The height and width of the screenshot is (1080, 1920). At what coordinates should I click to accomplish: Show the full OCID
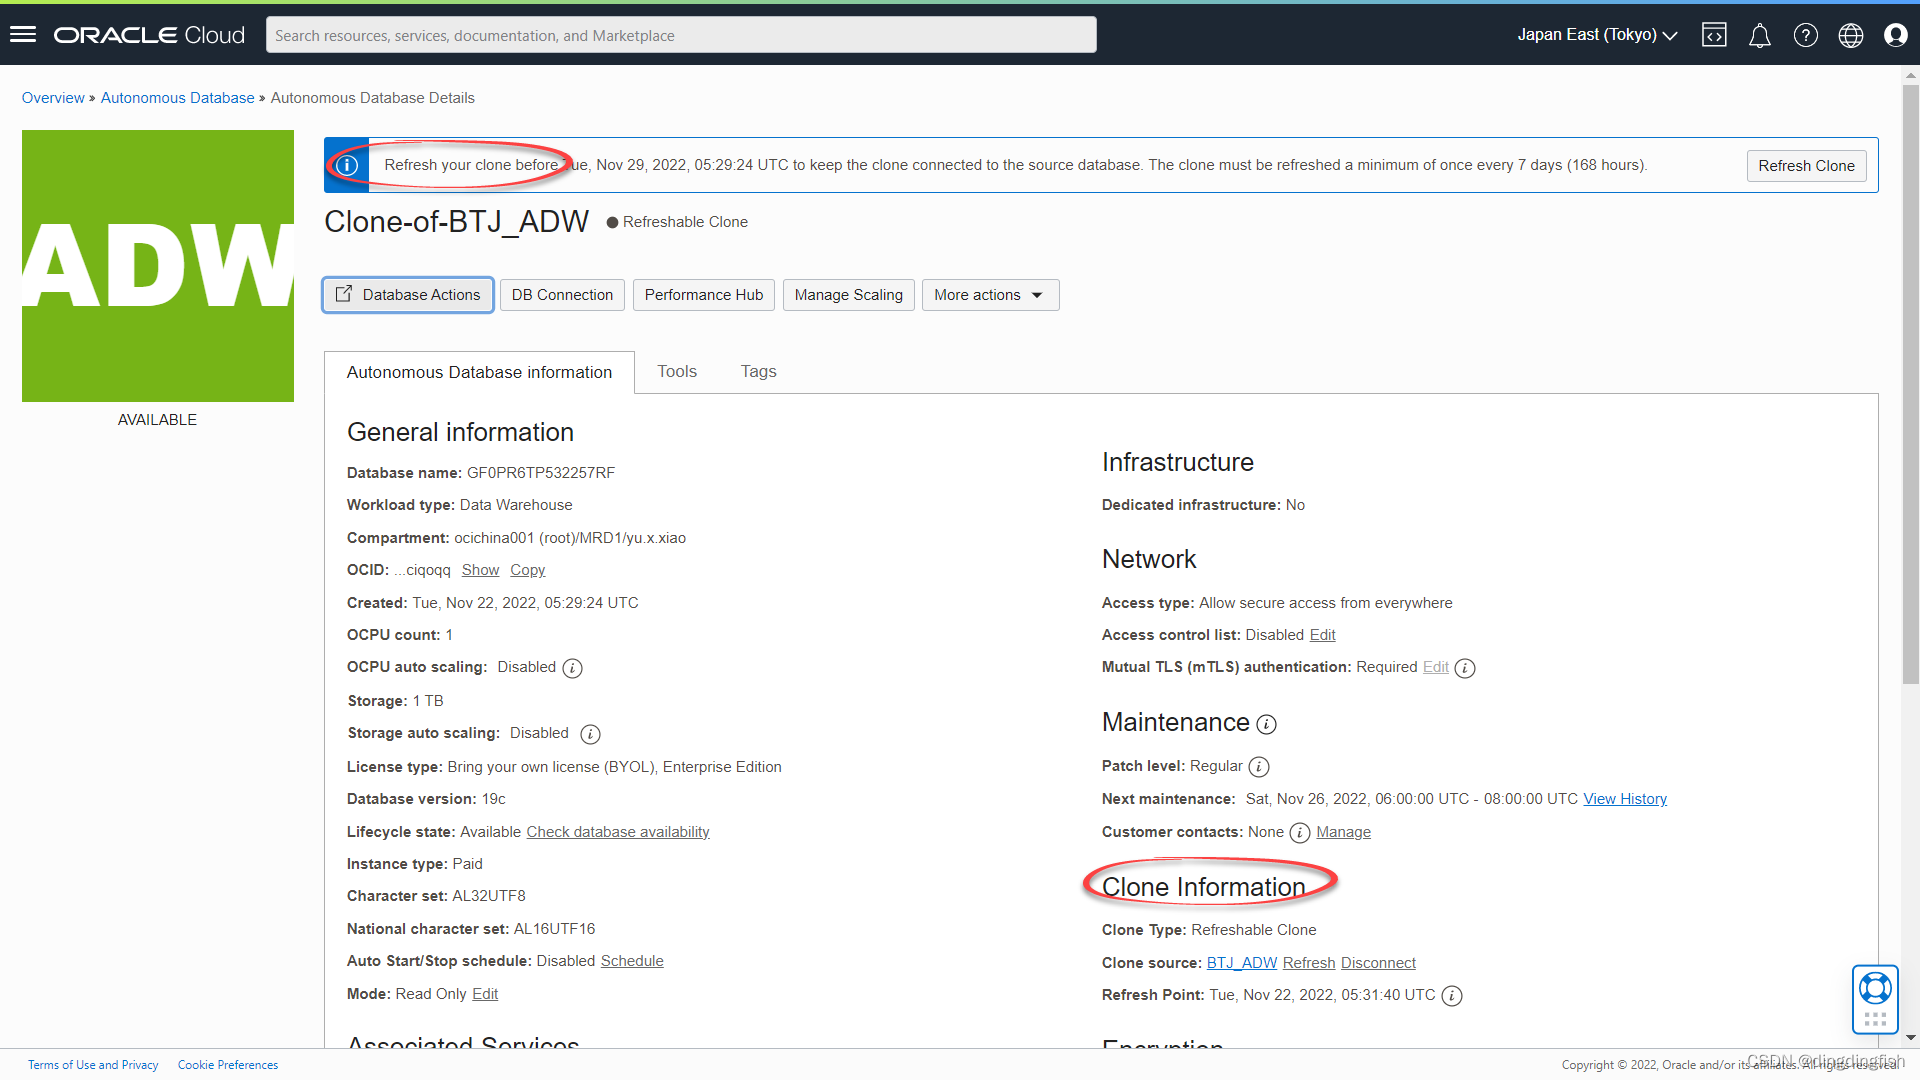(480, 570)
